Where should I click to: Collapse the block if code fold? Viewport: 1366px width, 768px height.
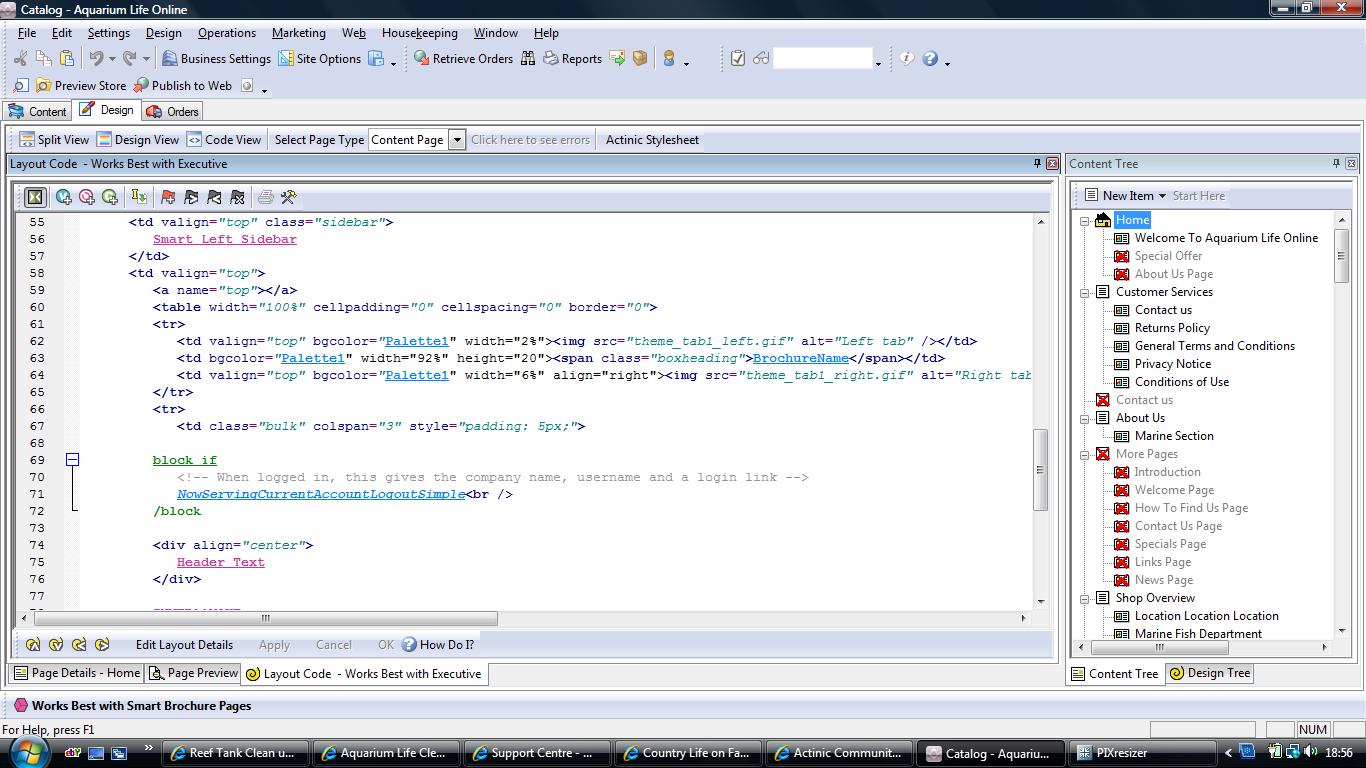(x=72, y=460)
